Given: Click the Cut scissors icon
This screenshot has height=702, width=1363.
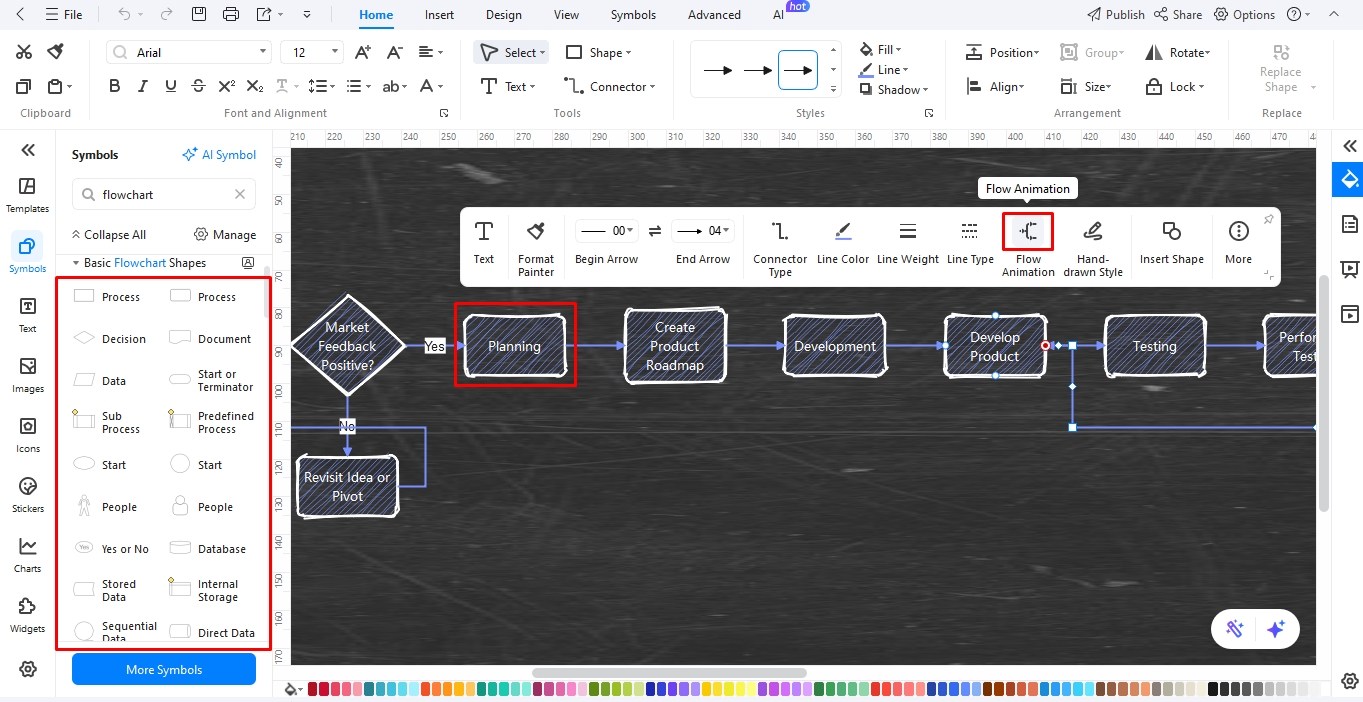Looking at the screenshot, I should point(25,52).
